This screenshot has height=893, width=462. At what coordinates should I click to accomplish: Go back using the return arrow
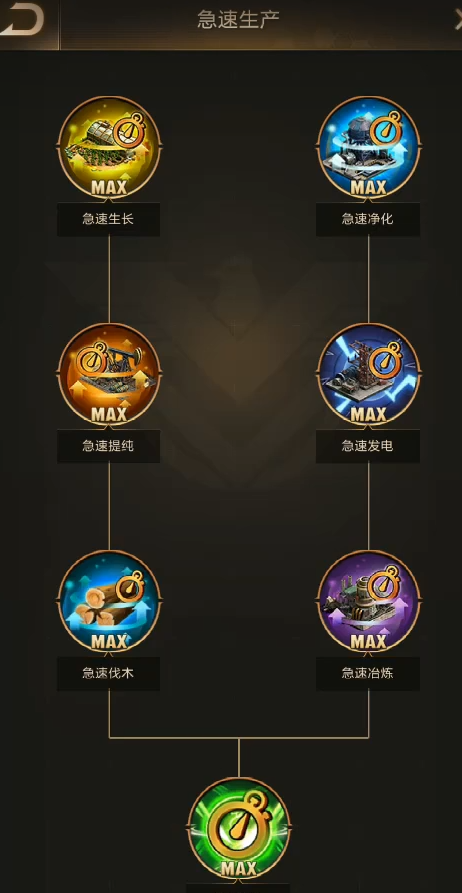(x=22, y=20)
